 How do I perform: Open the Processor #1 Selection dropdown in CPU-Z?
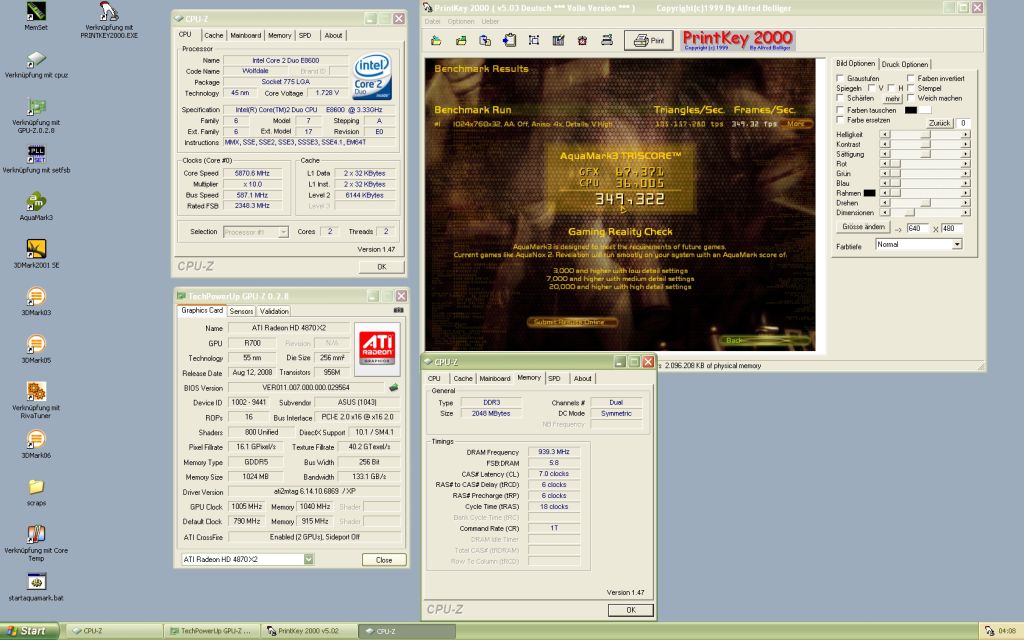point(283,232)
